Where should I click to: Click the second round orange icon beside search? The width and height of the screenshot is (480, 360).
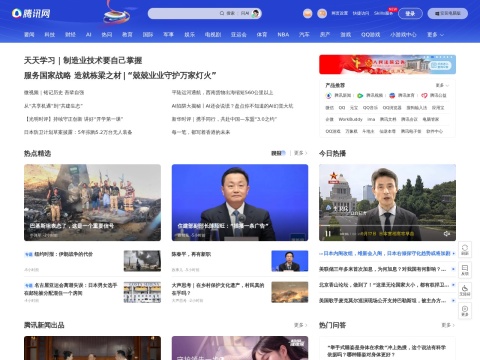tap(322, 13)
